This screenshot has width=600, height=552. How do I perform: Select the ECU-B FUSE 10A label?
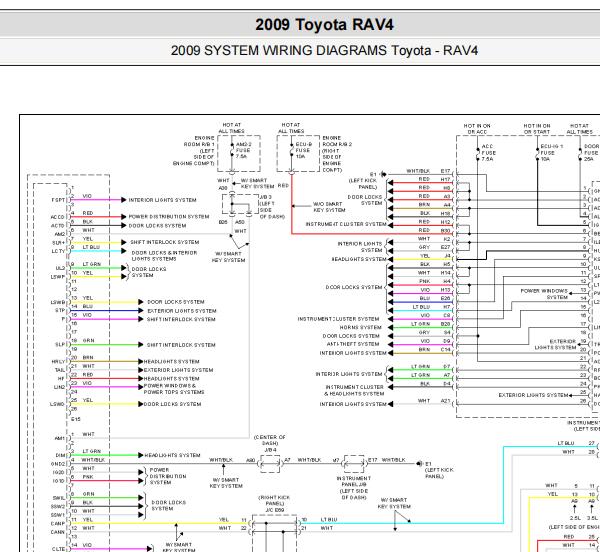[303, 150]
